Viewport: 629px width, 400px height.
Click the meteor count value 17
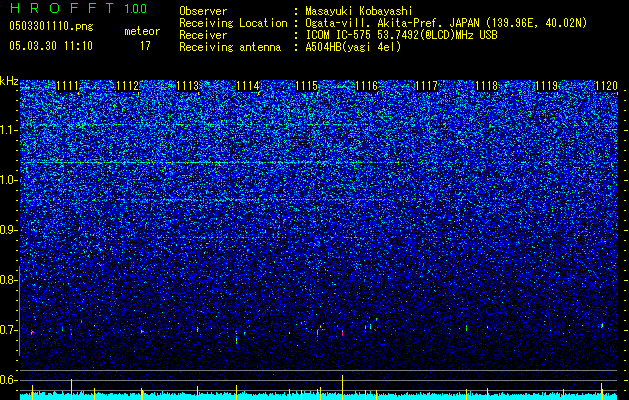point(145,46)
